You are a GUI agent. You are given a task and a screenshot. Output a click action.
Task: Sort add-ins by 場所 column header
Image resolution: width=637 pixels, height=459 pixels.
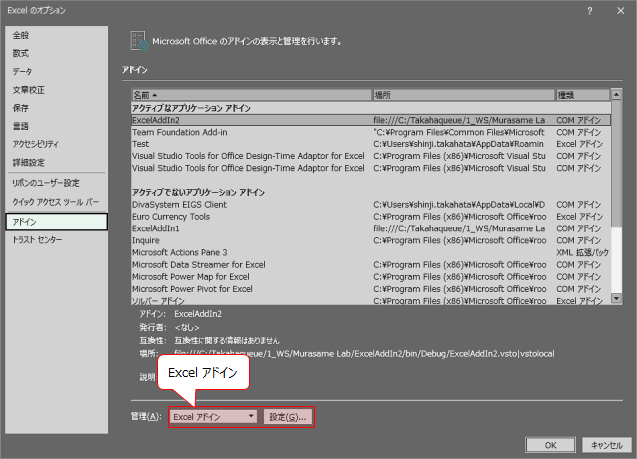point(463,95)
